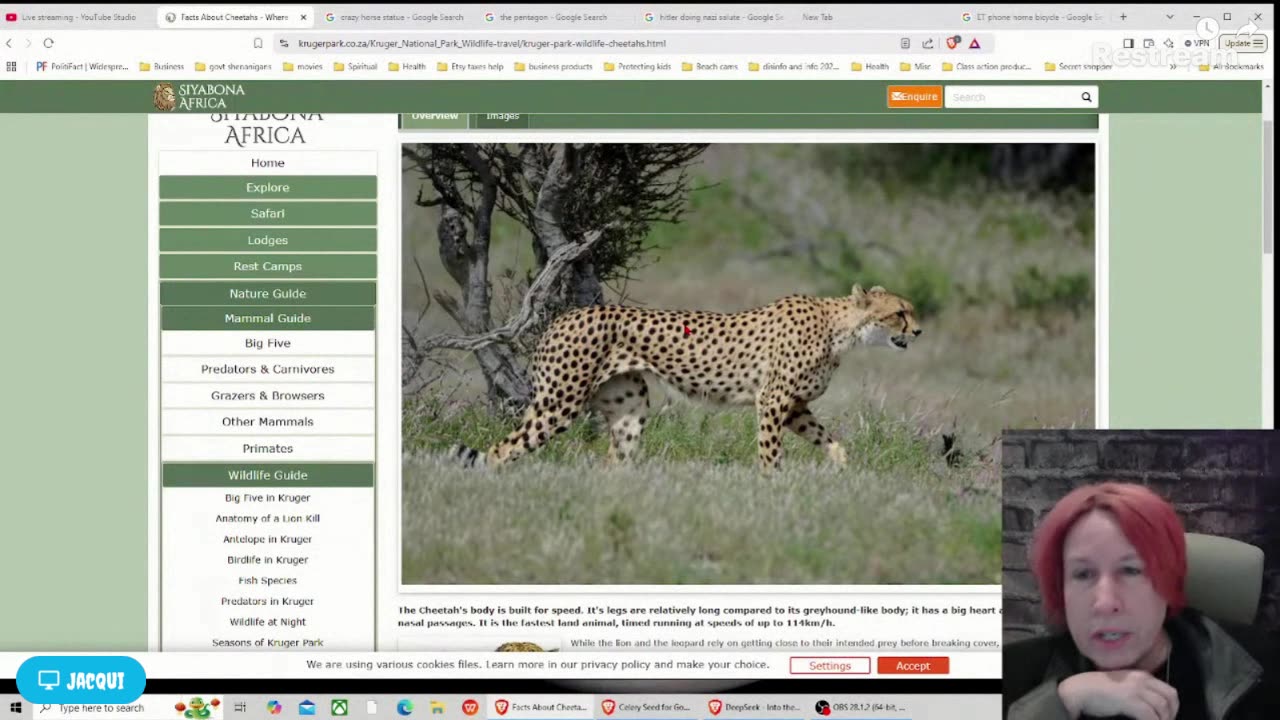Viewport: 1280px width, 720px height.
Task: Open the Beach cams bookmarks folder
Action: coord(710,67)
